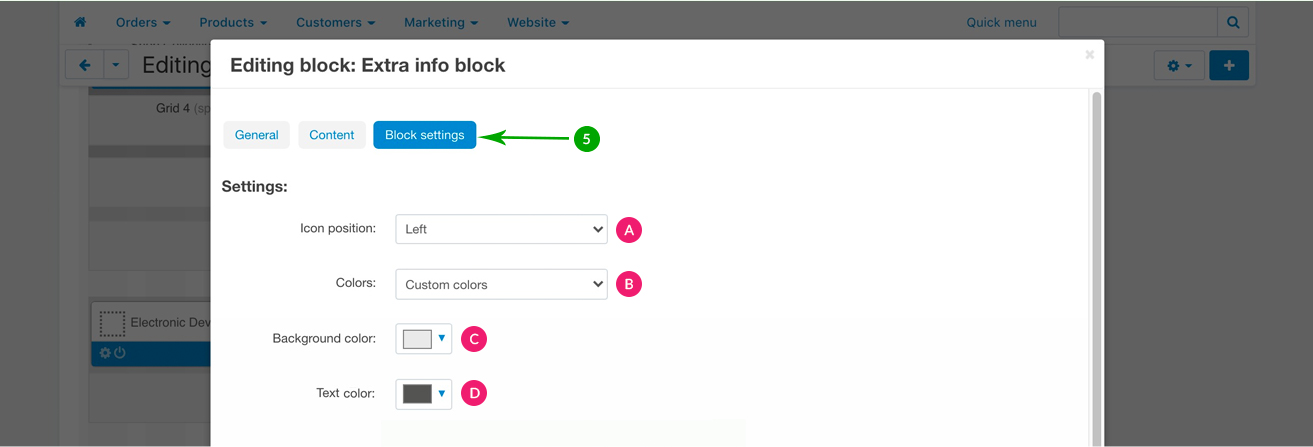Image resolution: width=1313 pixels, height=447 pixels.
Task: Click the blue plus add button
Action: 1229,65
